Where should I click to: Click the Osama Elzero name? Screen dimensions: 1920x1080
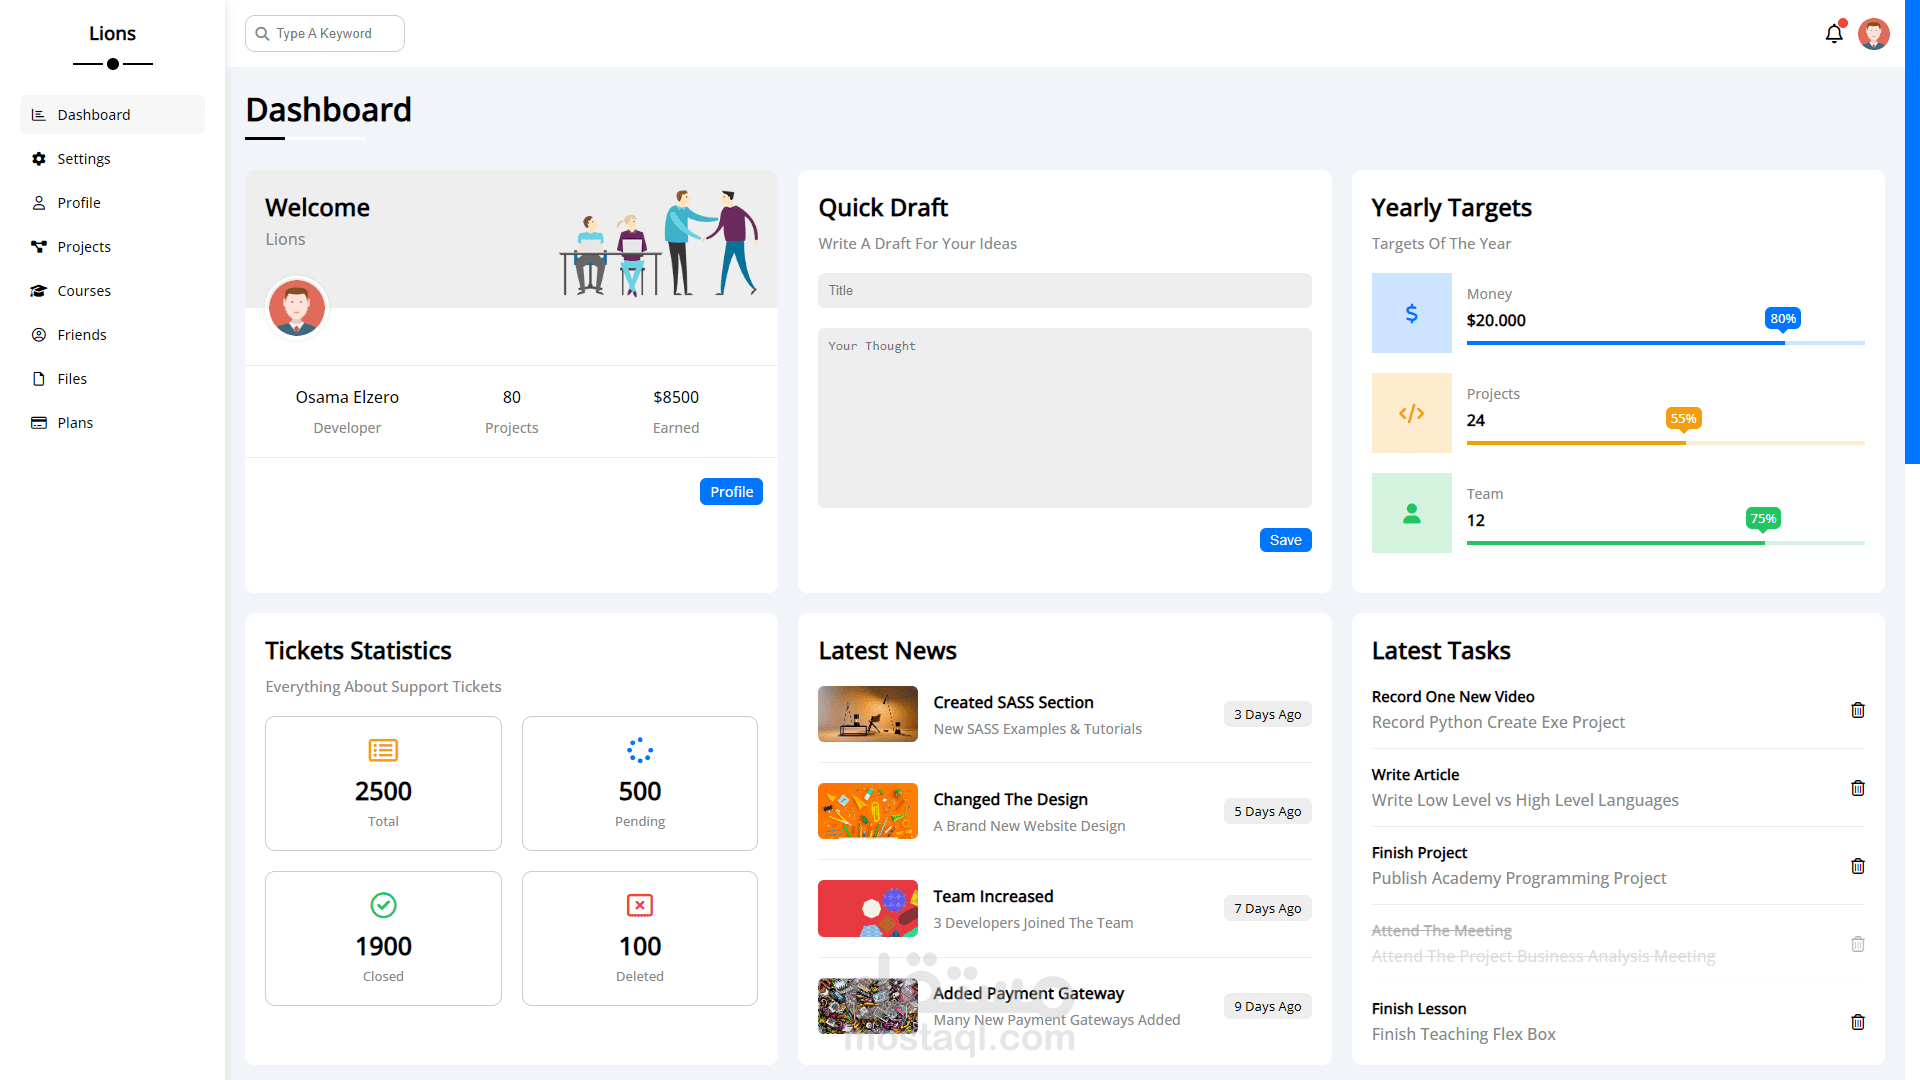point(347,397)
